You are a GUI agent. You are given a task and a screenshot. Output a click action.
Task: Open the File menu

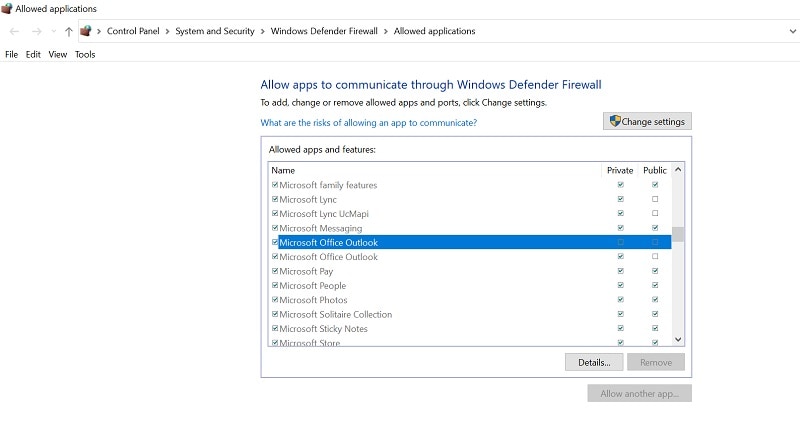click(12, 54)
